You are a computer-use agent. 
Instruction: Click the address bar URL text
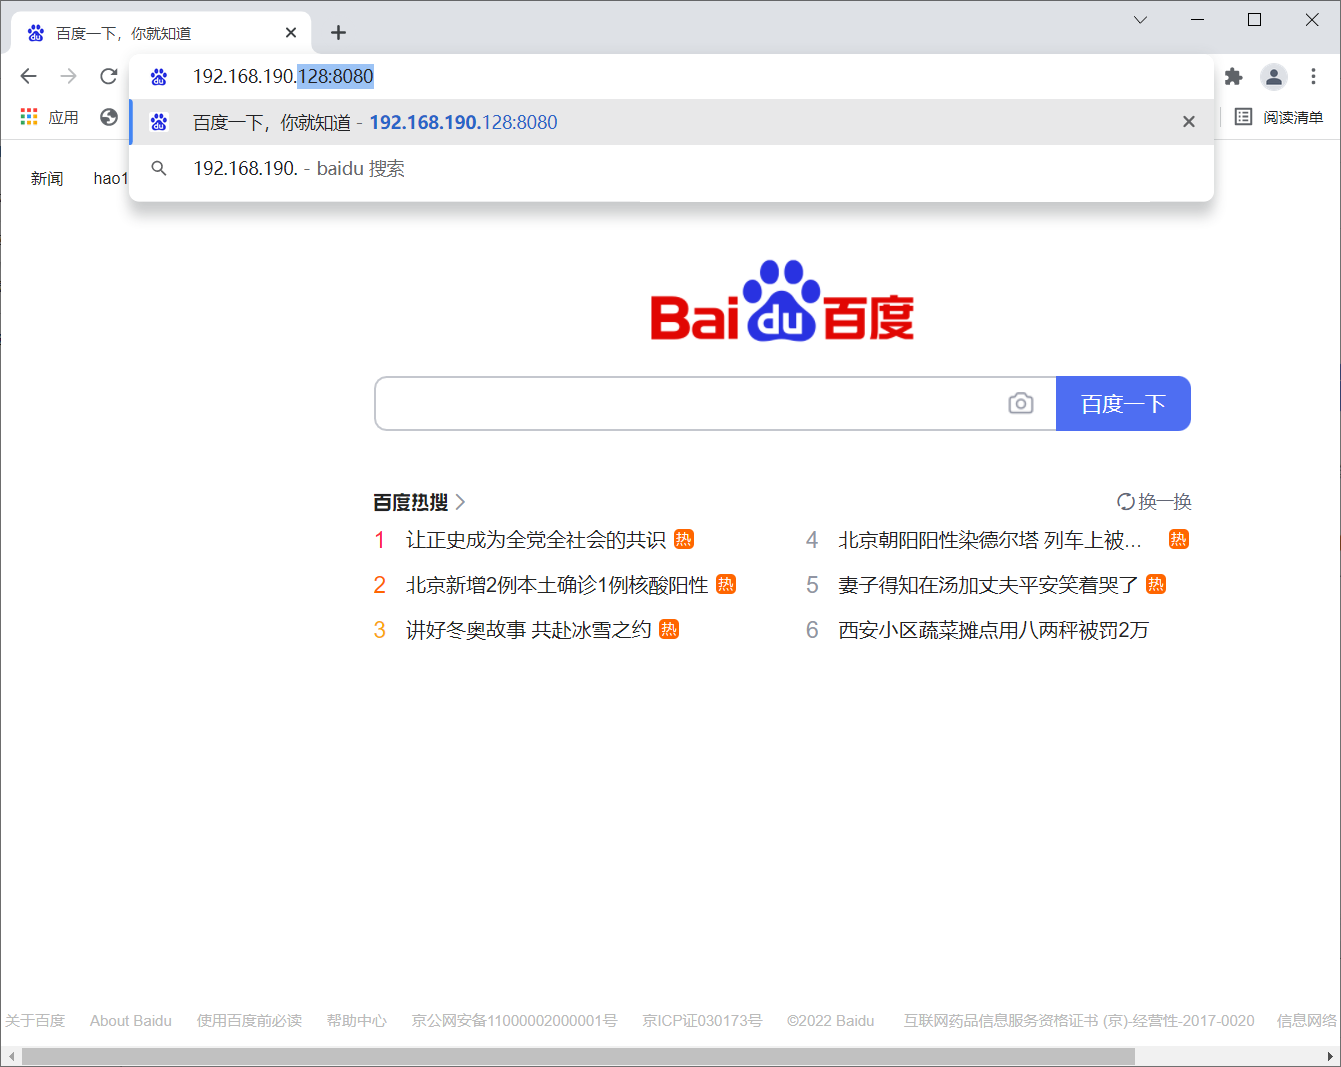pyautogui.click(x=283, y=76)
